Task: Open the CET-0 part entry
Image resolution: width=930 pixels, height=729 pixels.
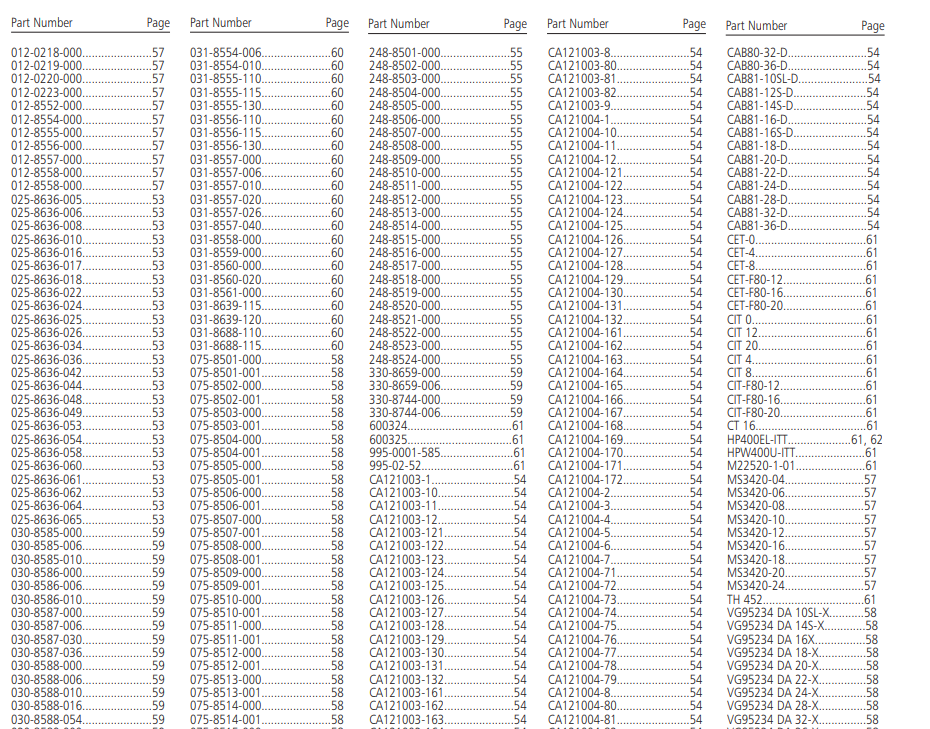Action: [x=741, y=239]
